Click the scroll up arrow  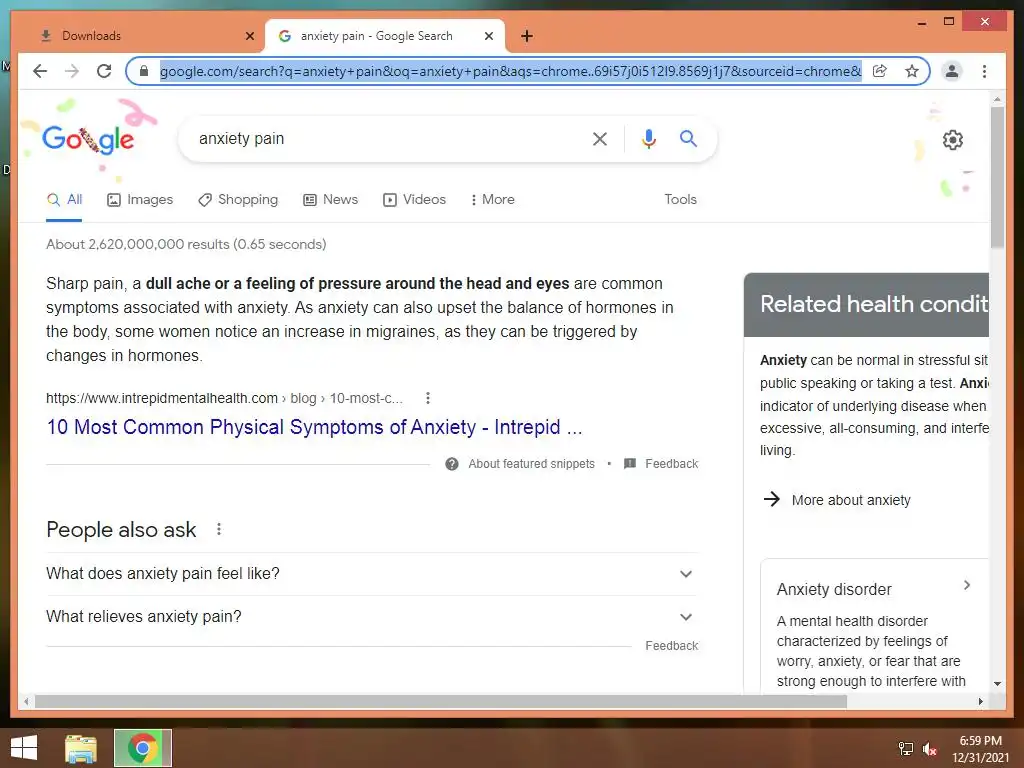click(997, 99)
